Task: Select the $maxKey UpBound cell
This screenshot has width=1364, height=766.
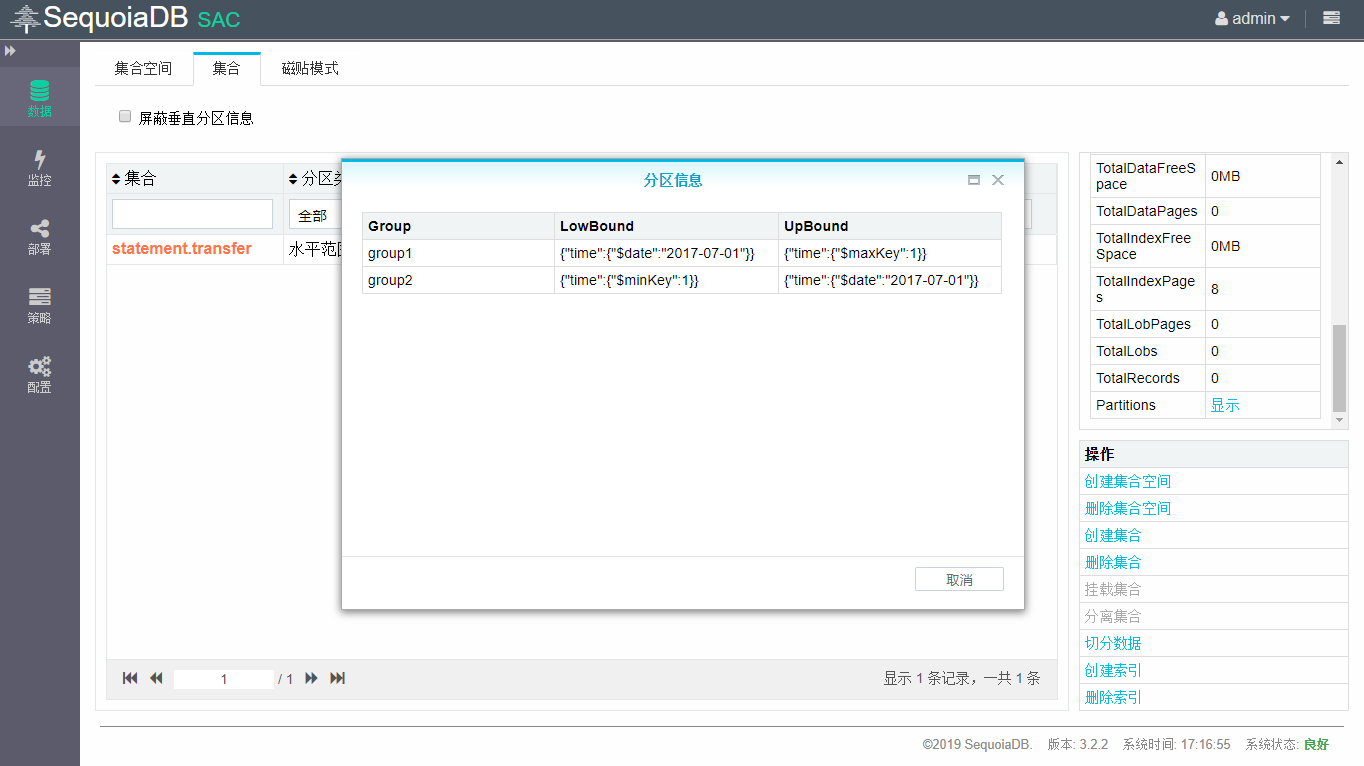Action: (x=890, y=253)
